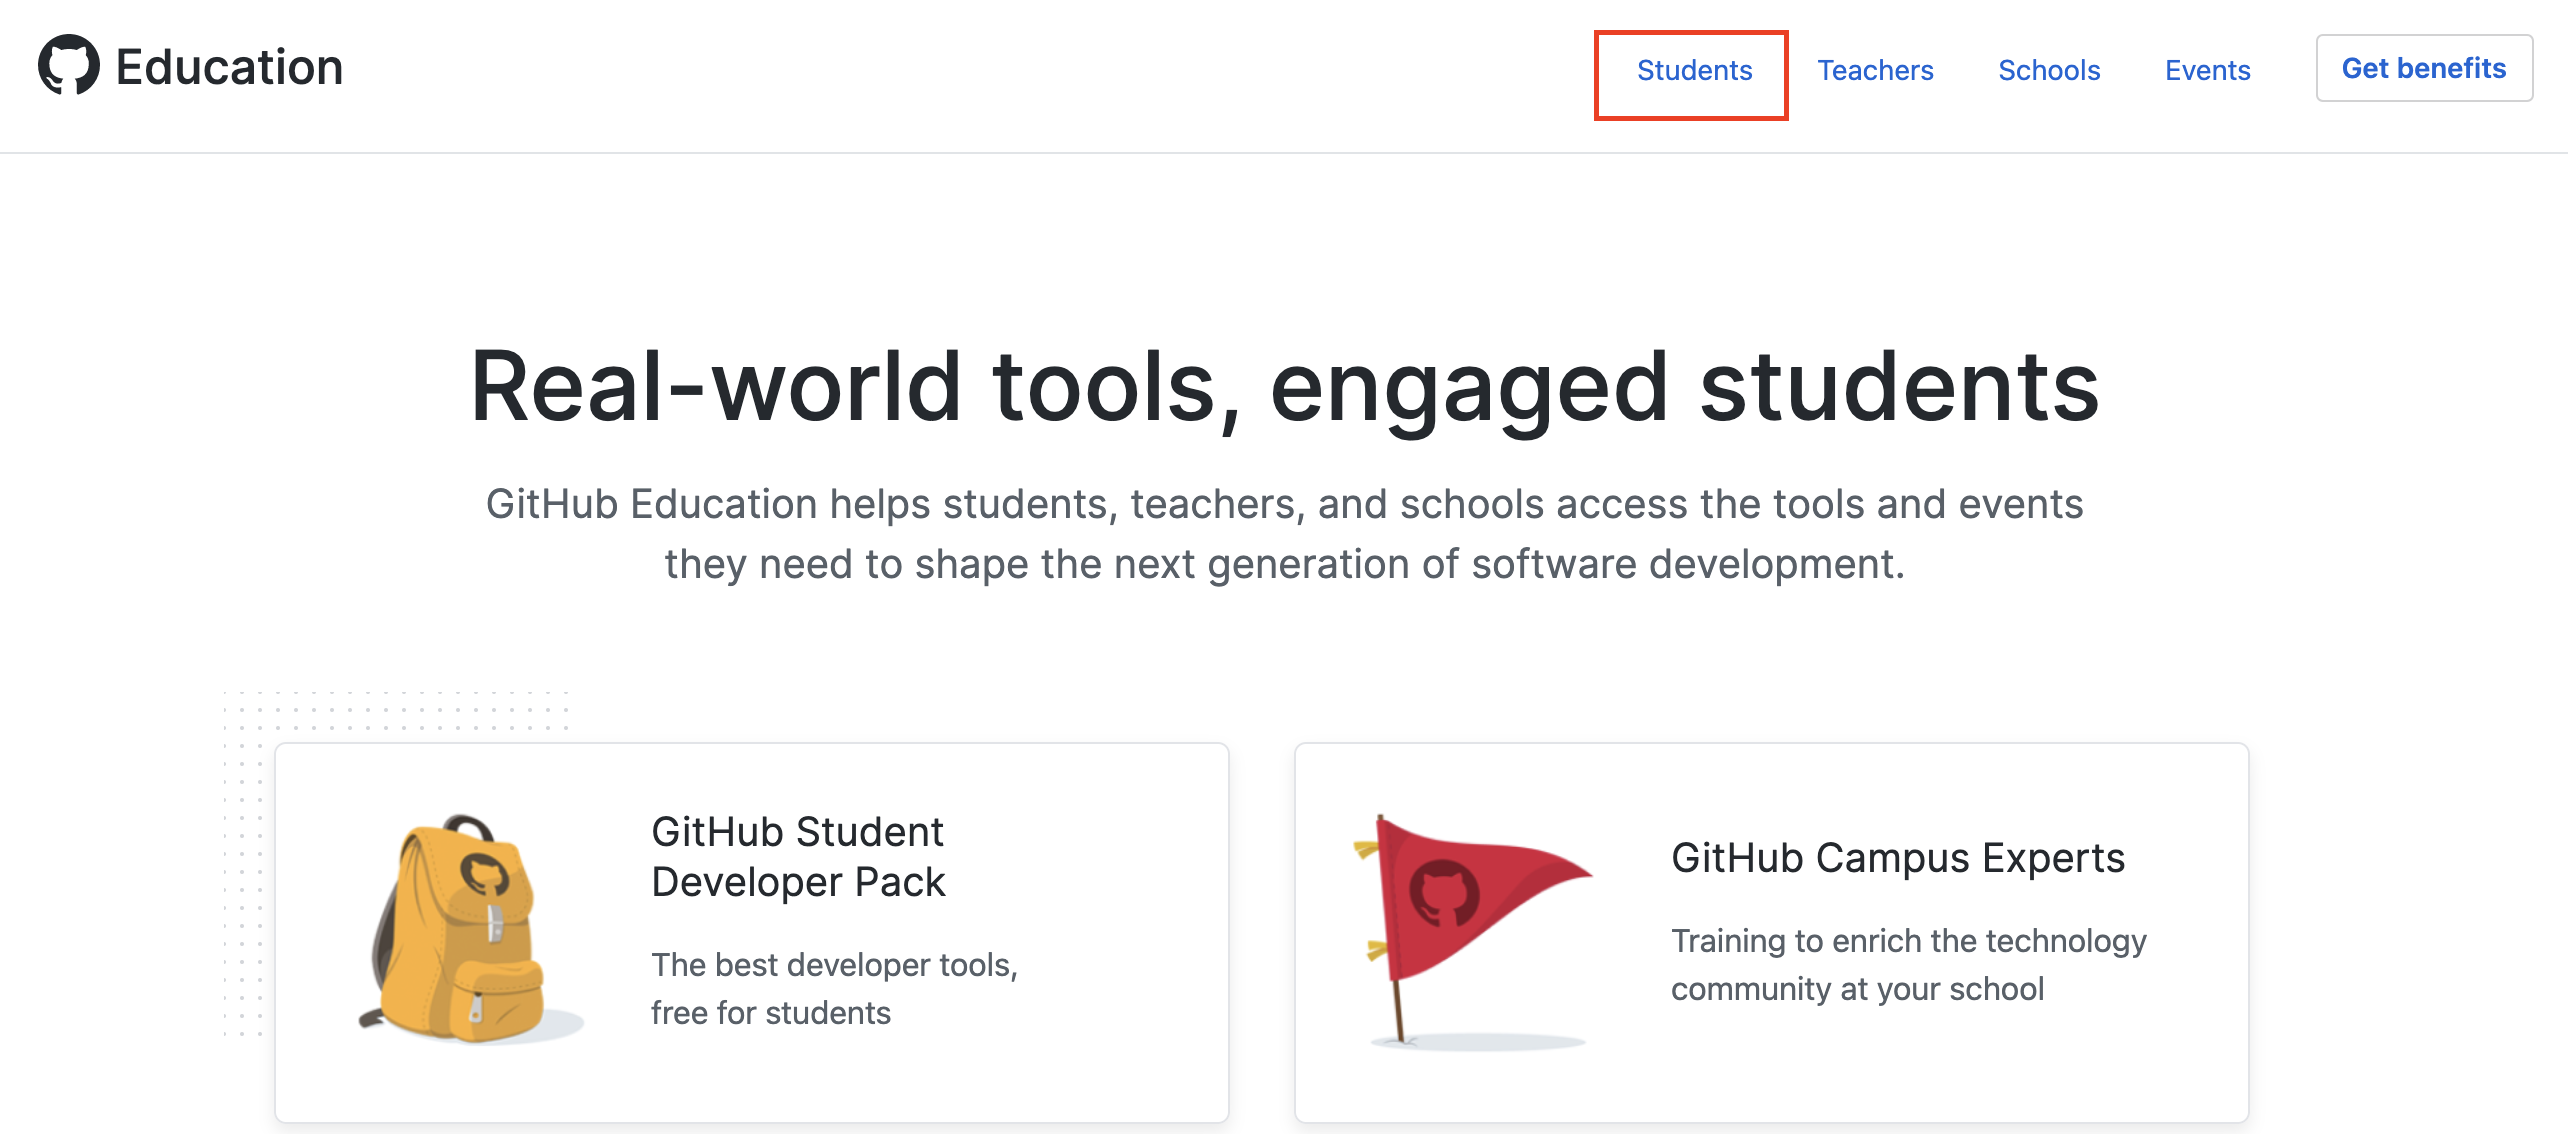Viewport: 2568px width, 1134px height.
Task: Open GitHub Campus Experts title
Action: pos(1897,858)
